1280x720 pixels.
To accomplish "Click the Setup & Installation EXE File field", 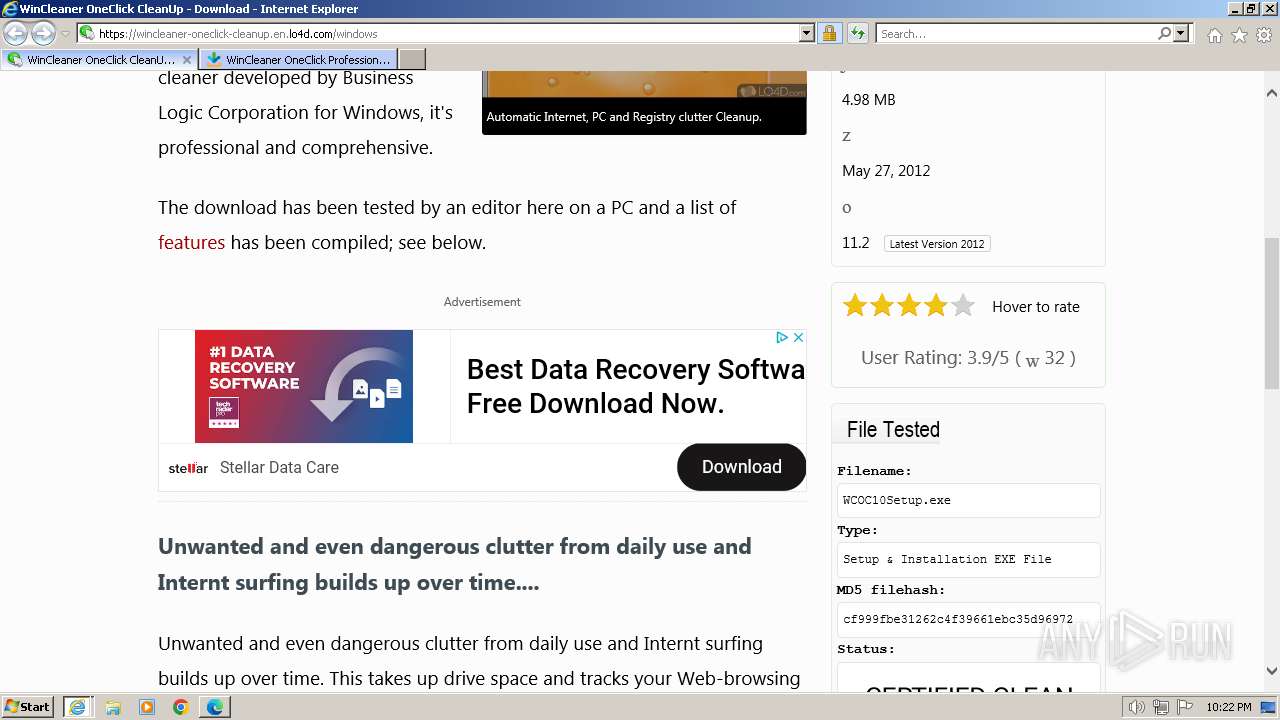I will pyautogui.click(x=968, y=559).
